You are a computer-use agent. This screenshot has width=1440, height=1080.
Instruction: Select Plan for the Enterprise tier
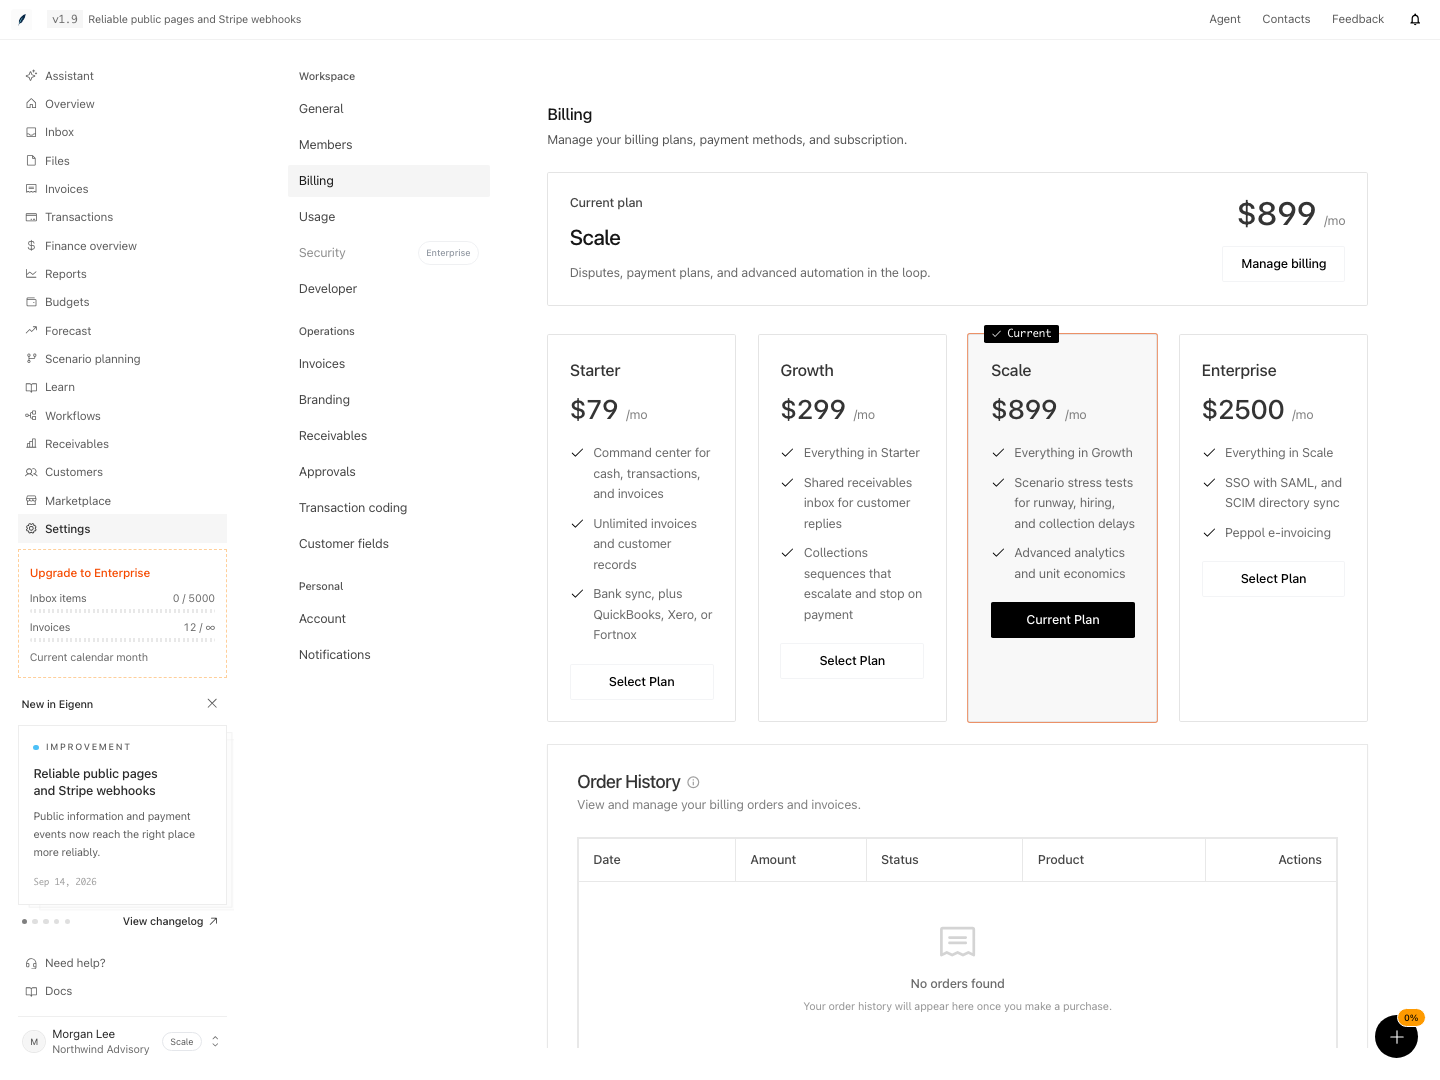coord(1273,579)
